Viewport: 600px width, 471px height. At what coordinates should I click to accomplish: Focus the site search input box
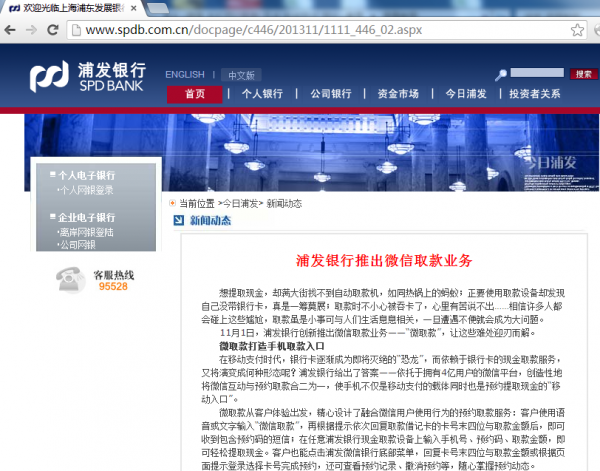point(537,73)
